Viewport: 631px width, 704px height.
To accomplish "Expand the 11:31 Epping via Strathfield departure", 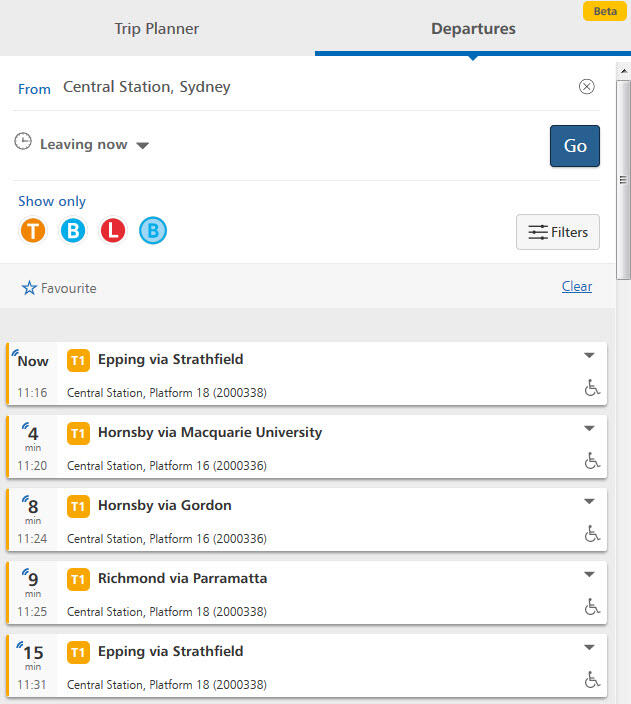I will pos(589,647).
